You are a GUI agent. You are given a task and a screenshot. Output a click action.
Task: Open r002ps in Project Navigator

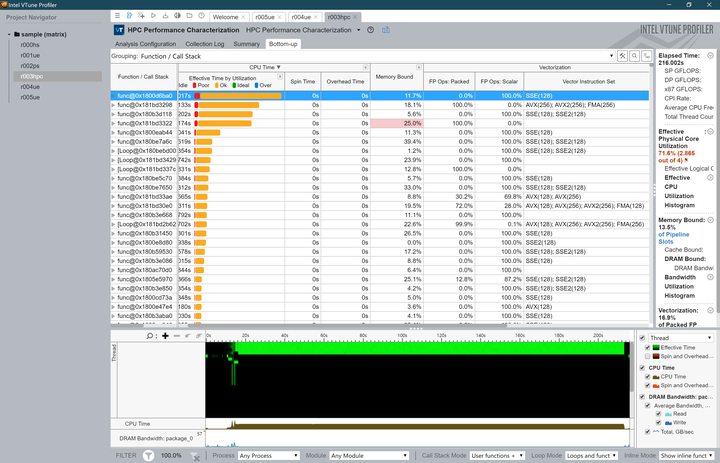pyautogui.click(x=30, y=66)
